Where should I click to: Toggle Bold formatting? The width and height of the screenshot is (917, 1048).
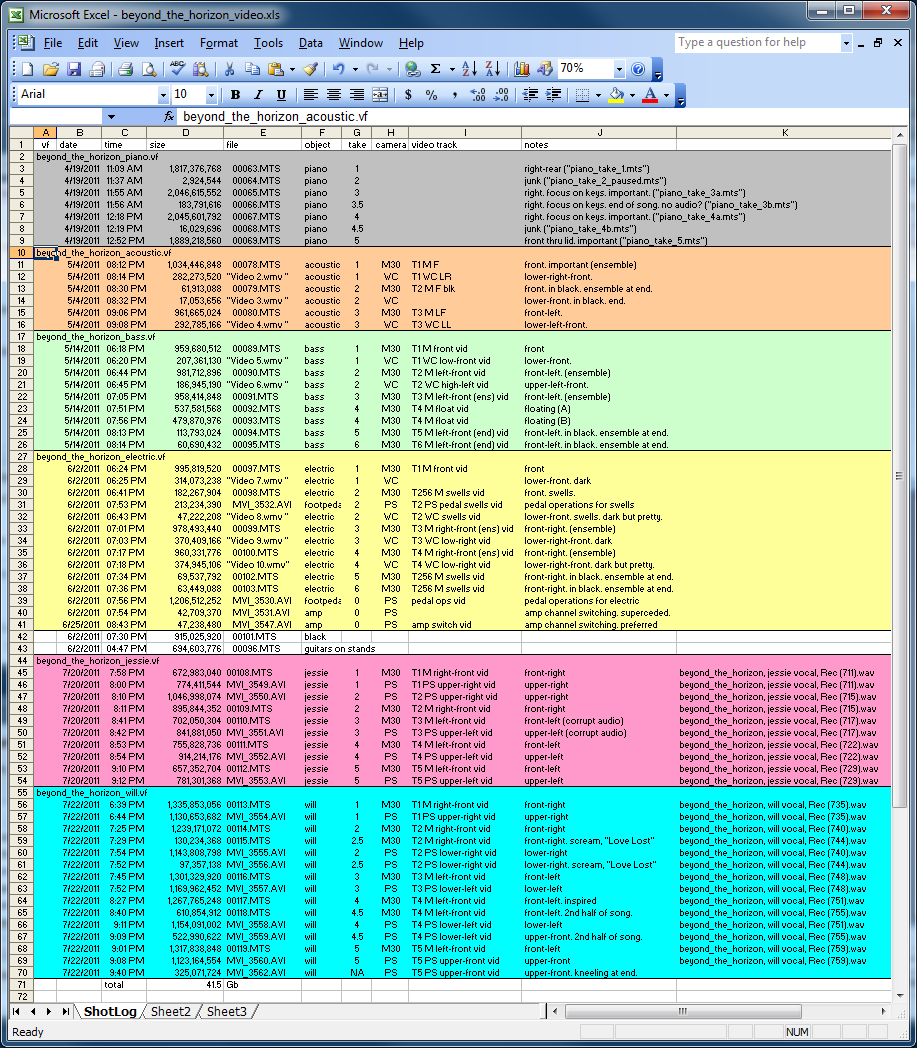click(x=235, y=95)
